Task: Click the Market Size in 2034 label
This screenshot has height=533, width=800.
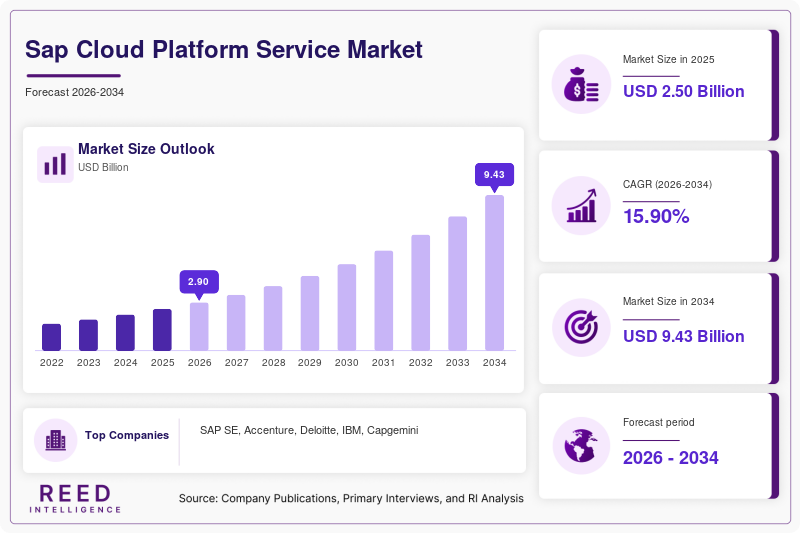Action: click(x=668, y=301)
